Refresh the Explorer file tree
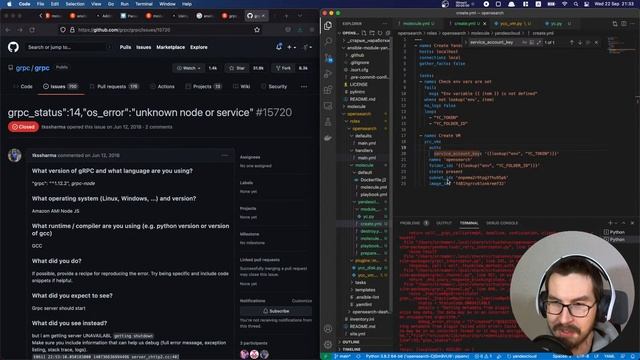This screenshot has height=360, width=640. pyautogui.click(x=380, y=33)
